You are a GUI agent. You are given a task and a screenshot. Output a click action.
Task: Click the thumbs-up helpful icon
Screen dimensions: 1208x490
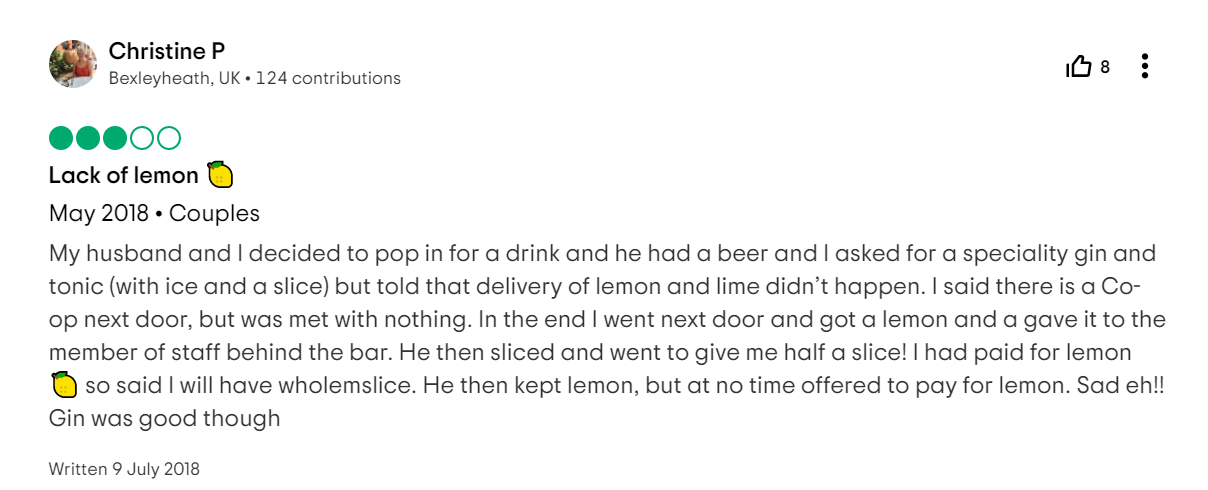pyautogui.click(x=1079, y=67)
